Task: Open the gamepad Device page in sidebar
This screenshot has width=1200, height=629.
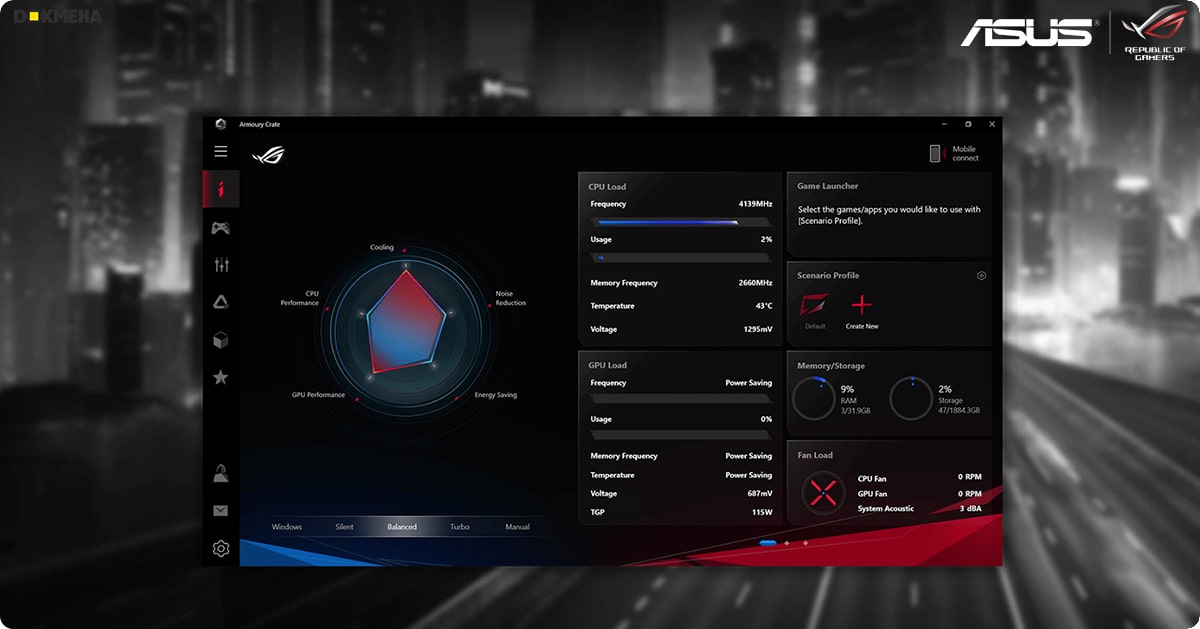Action: tap(221, 228)
